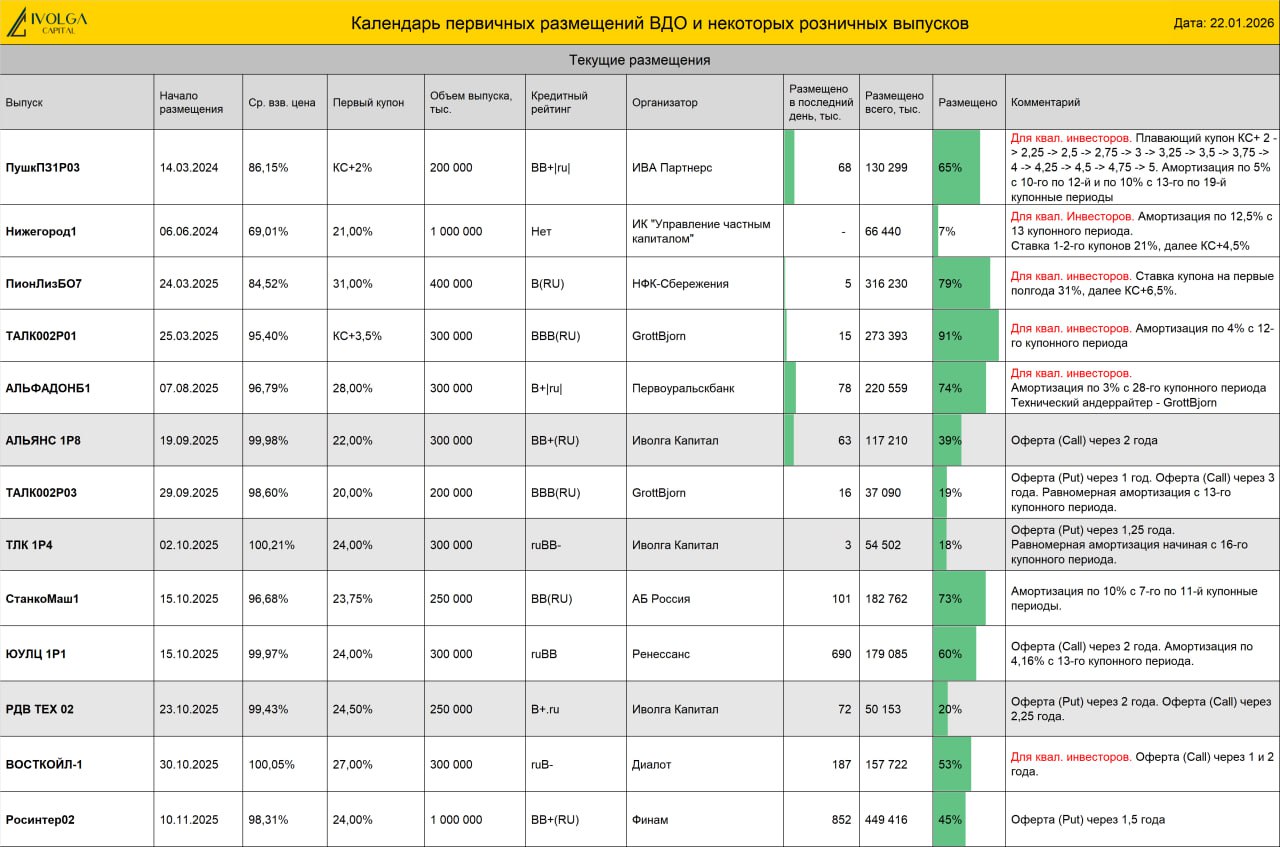Click average price 100,21%
Viewport: 1280px width, 847px height.
pos(271,545)
